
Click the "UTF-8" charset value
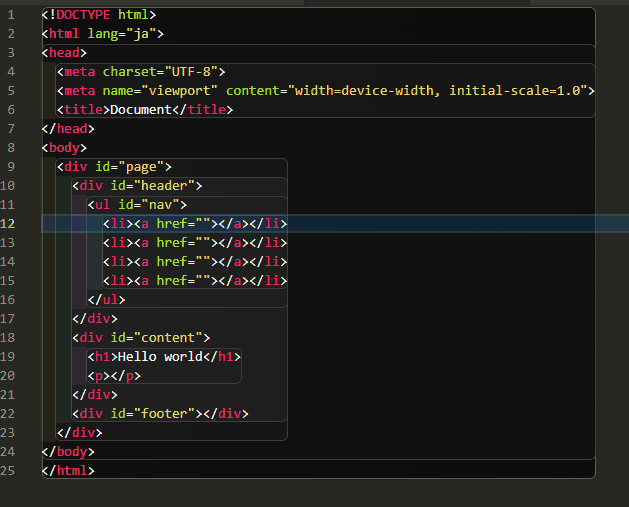click(194, 72)
